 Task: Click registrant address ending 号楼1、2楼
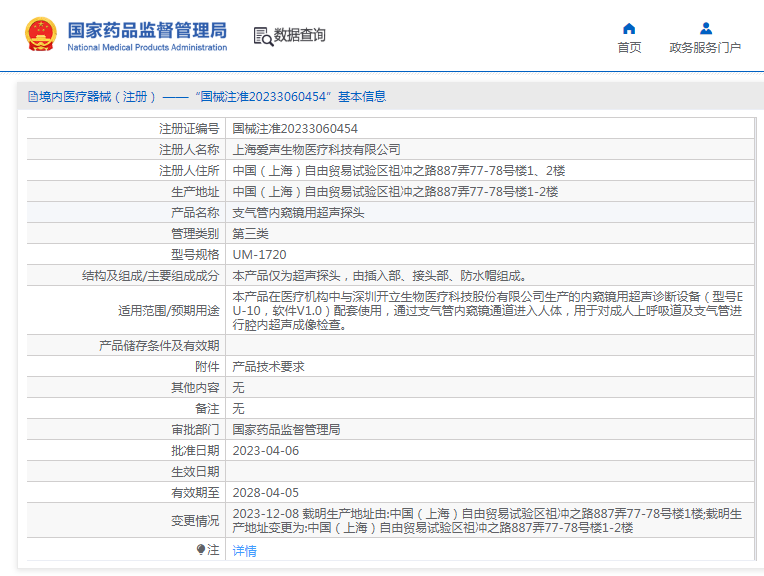pyautogui.click(x=399, y=171)
